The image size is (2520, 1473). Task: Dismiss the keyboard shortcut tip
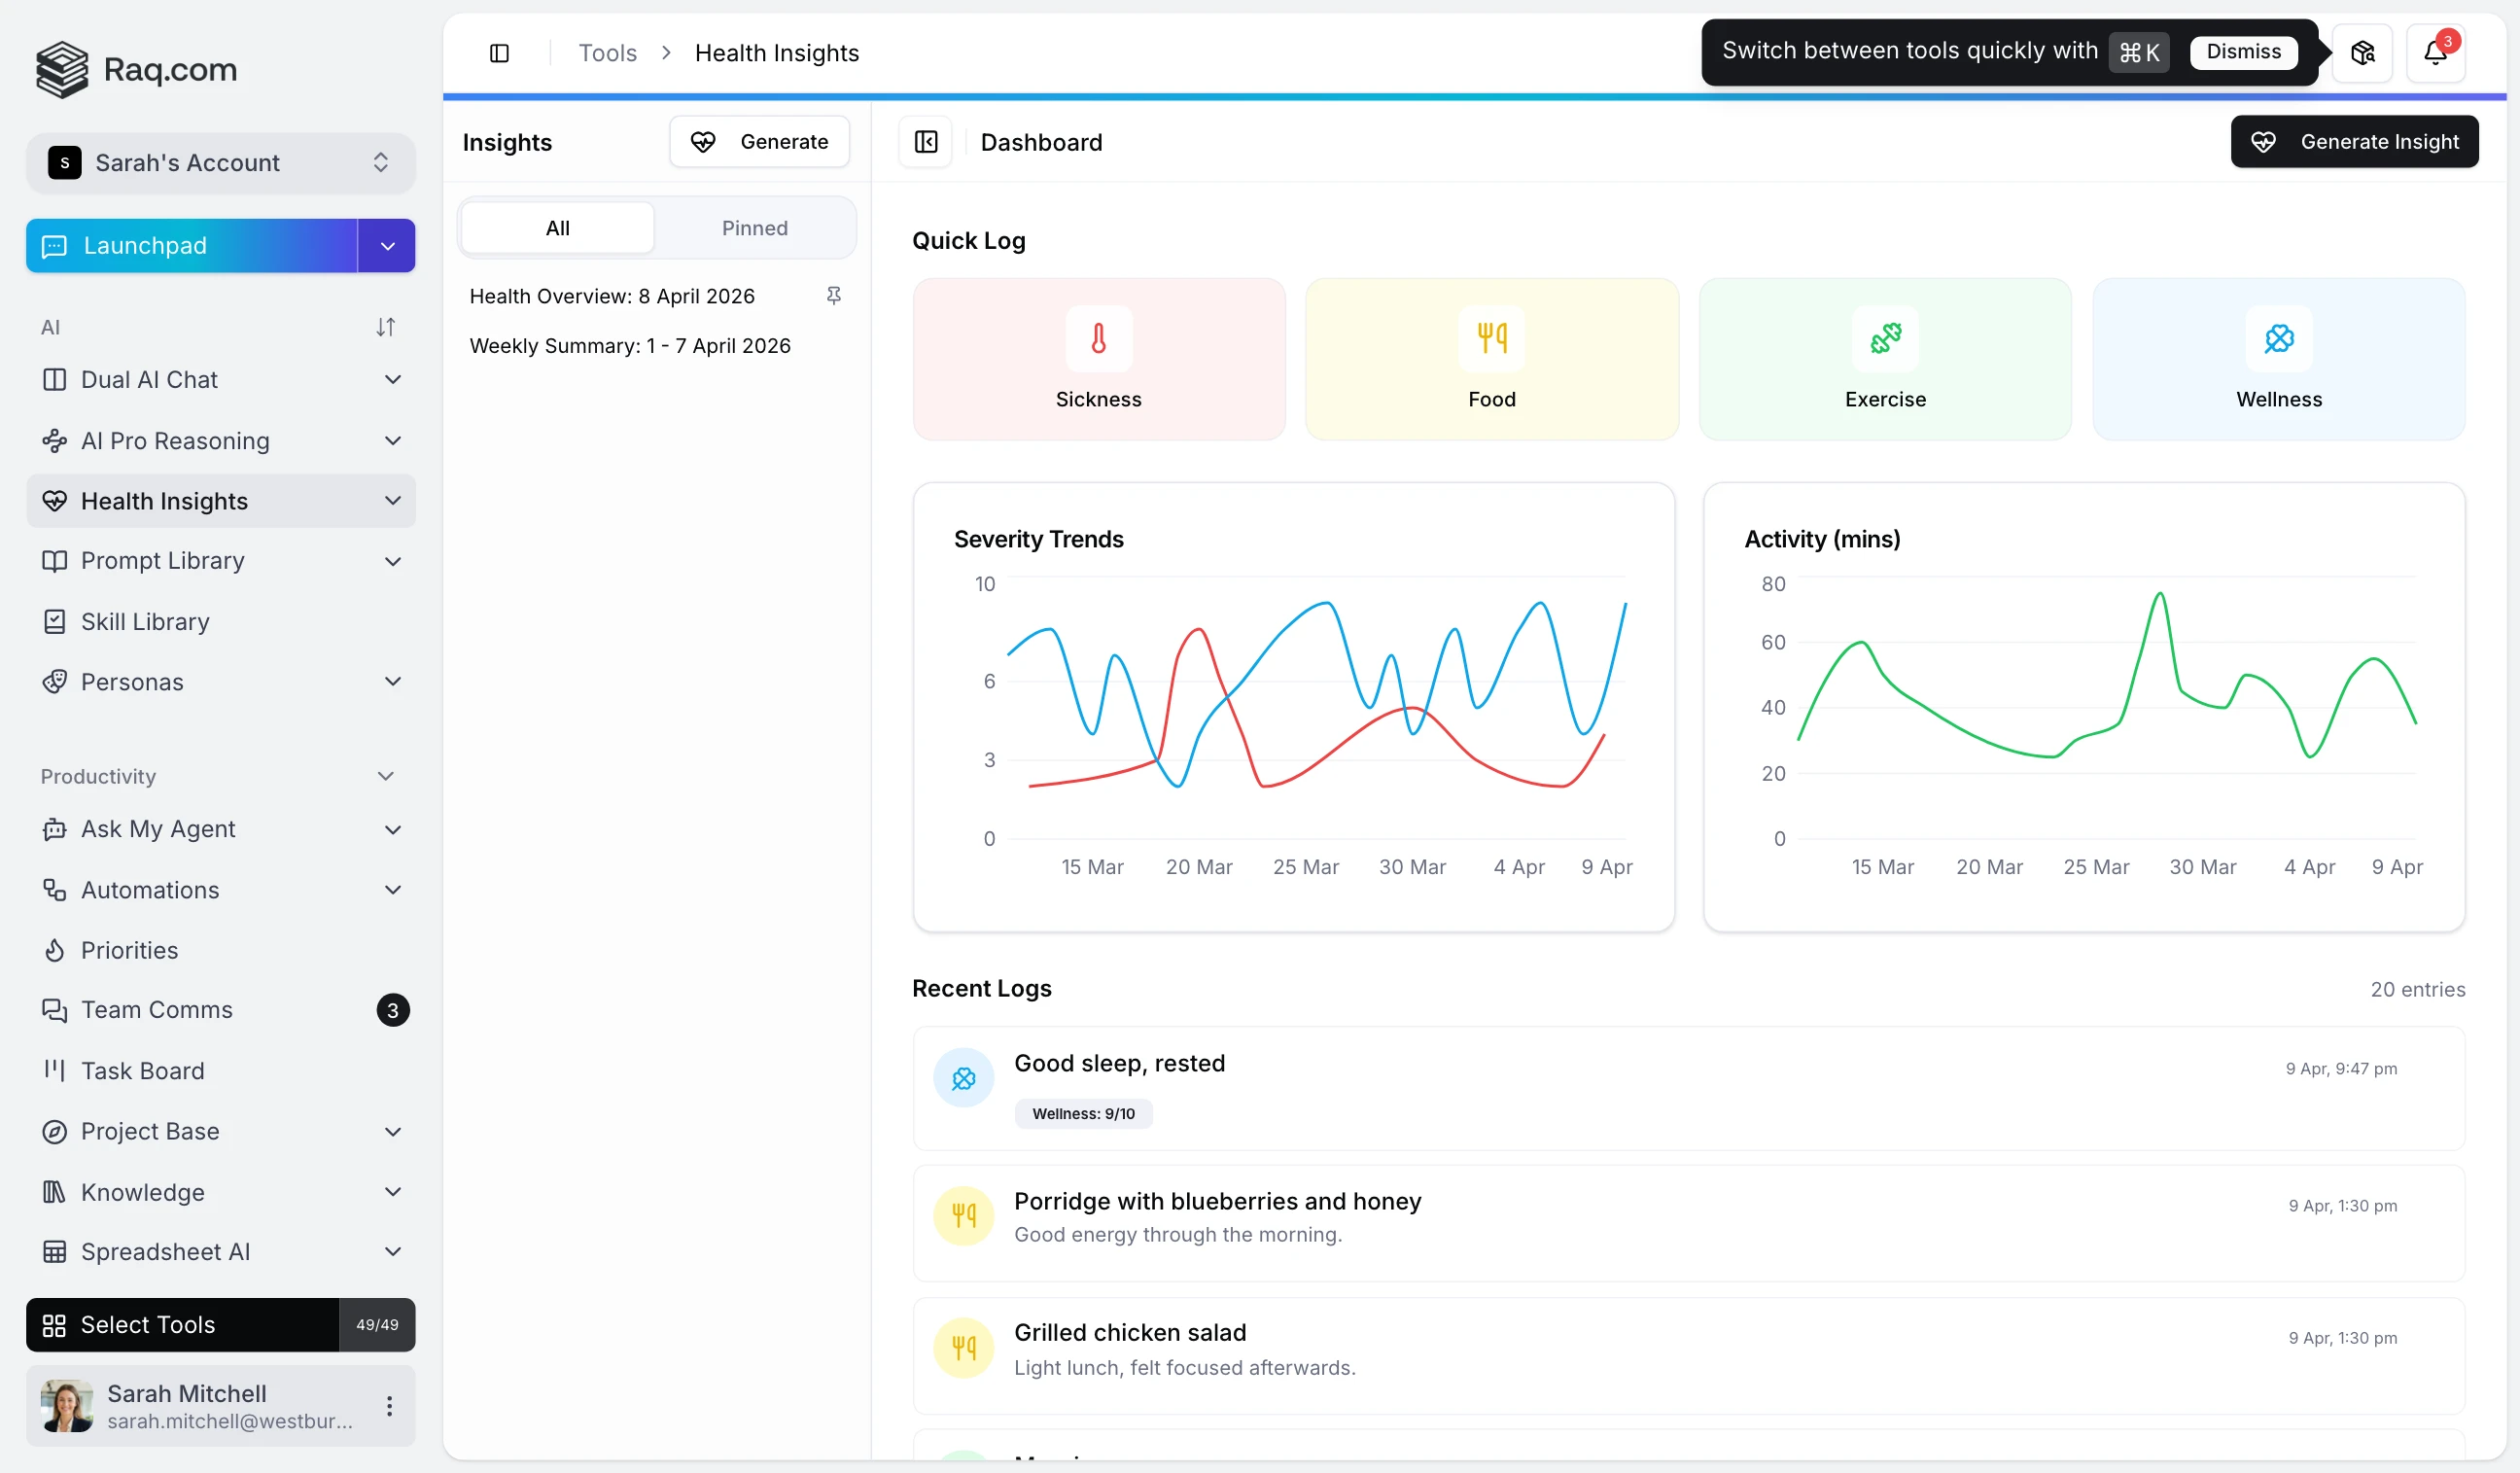(x=2243, y=52)
